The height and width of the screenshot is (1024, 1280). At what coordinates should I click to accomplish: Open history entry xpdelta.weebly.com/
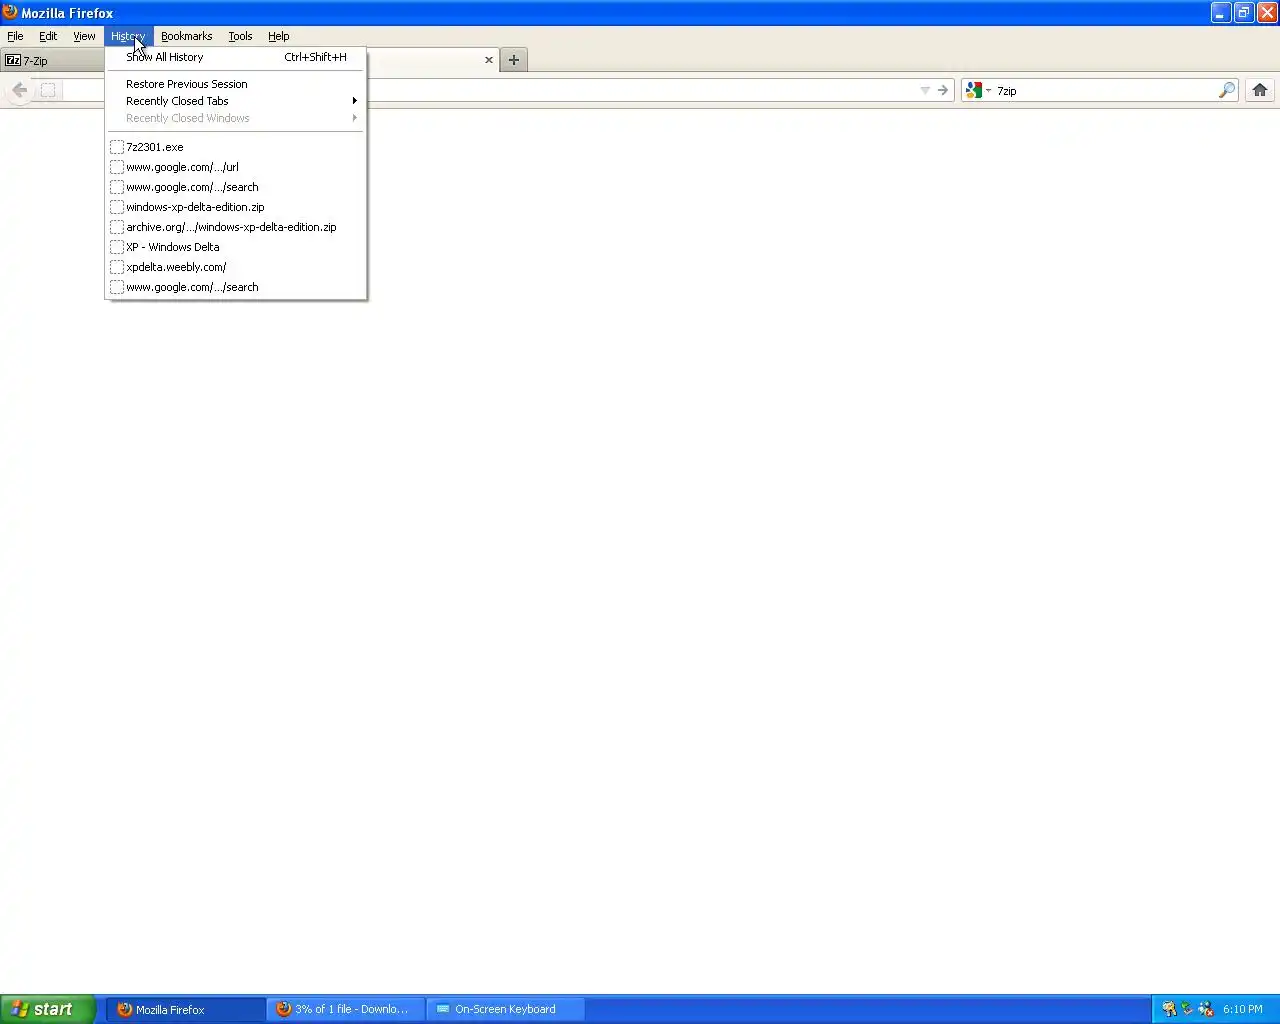pyautogui.click(x=236, y=267)
